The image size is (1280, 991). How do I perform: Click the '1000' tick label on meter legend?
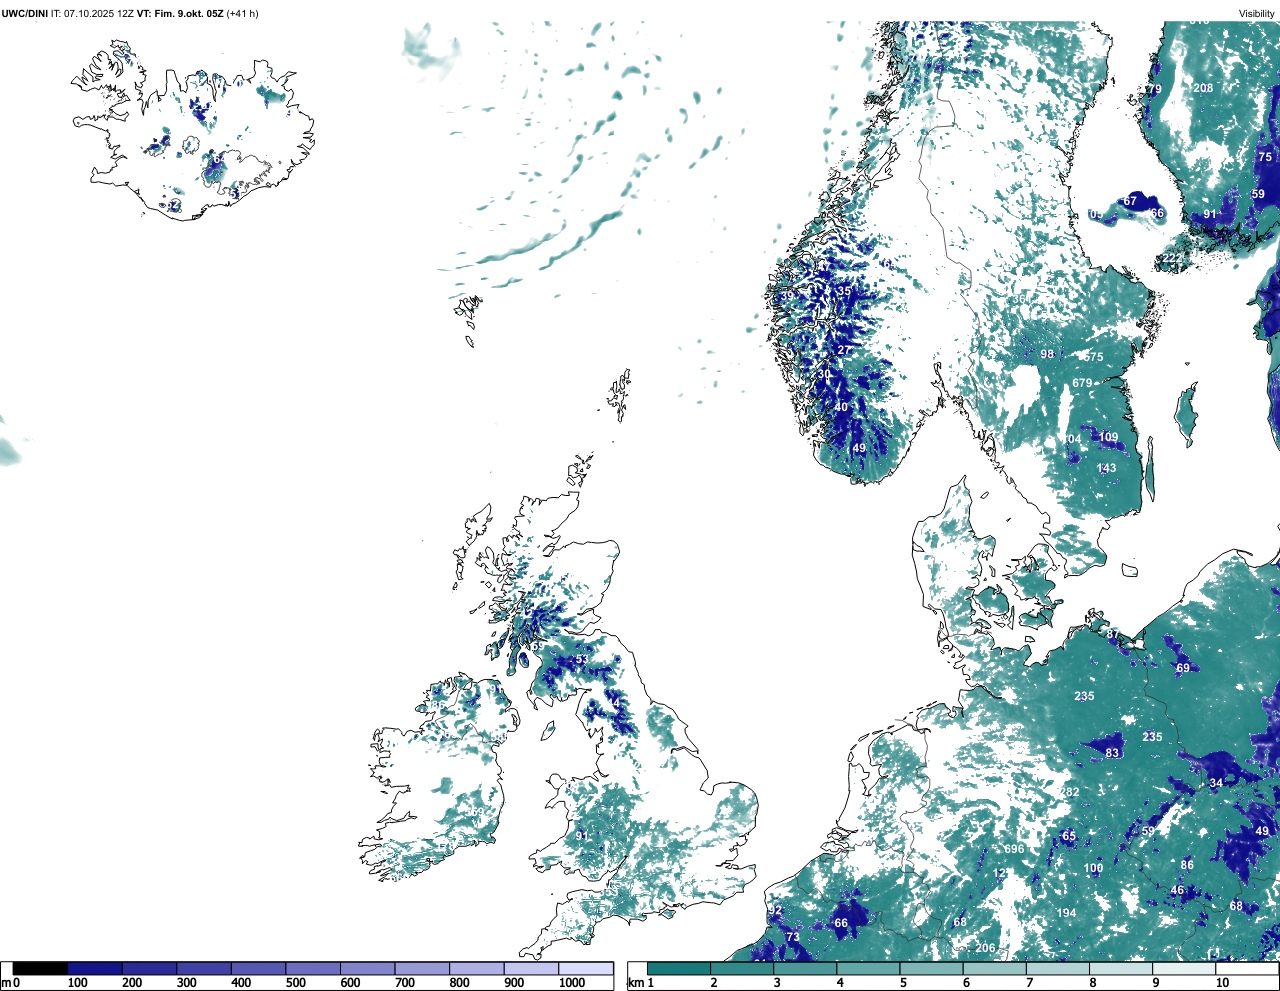[x=572, y=983]
